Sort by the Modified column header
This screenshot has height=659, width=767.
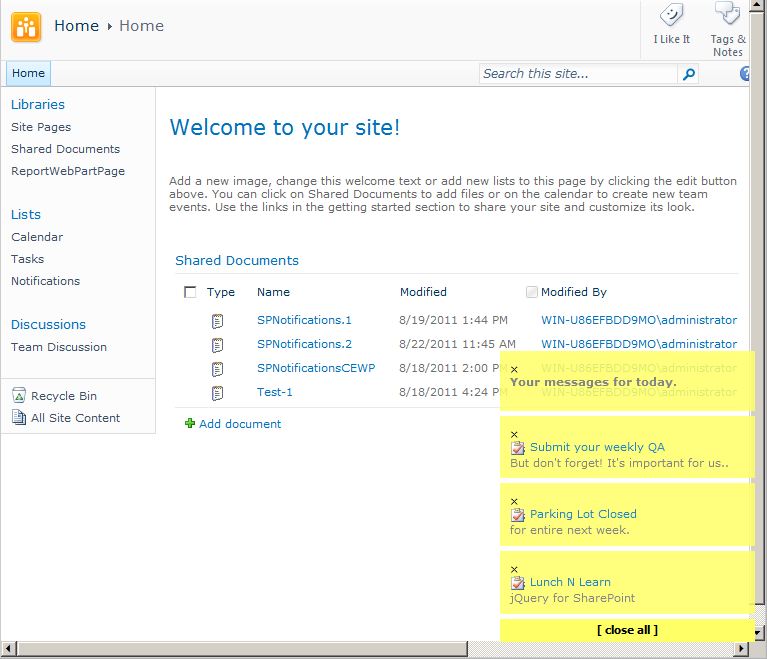tap(423, 292)
